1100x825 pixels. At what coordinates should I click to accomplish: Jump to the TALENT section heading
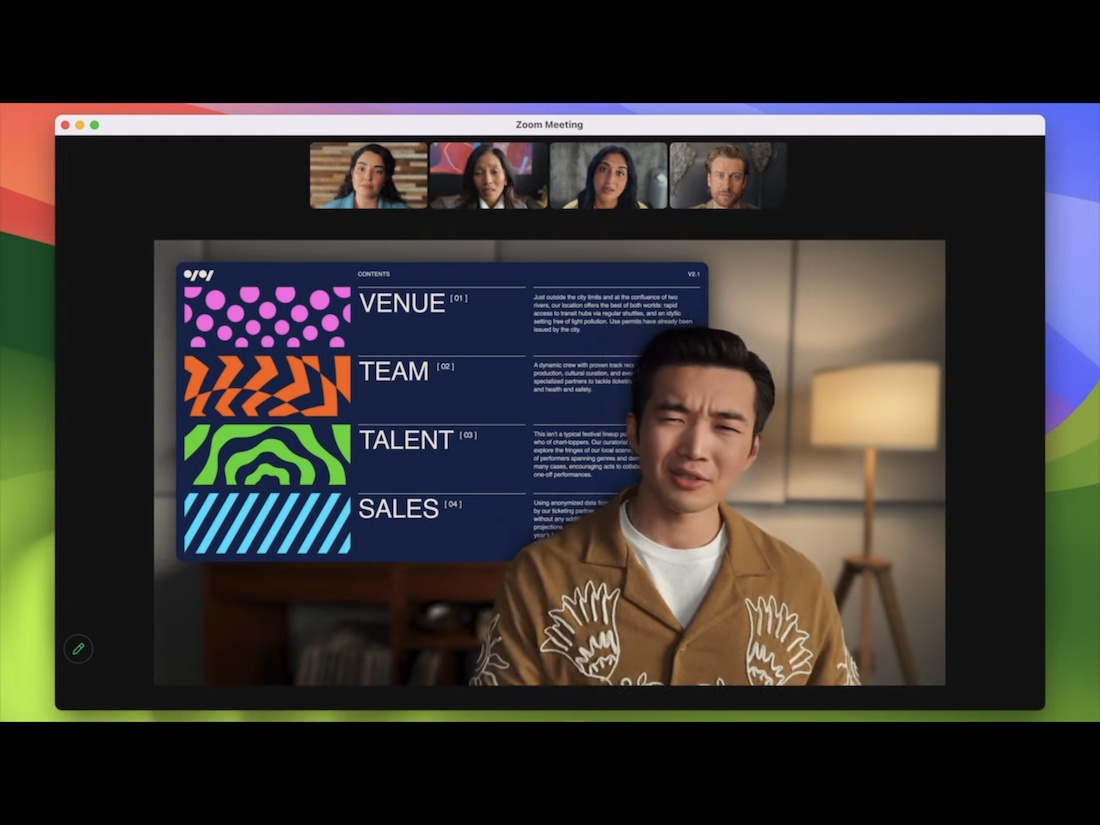pyautogui.click(x=406, y=440)
